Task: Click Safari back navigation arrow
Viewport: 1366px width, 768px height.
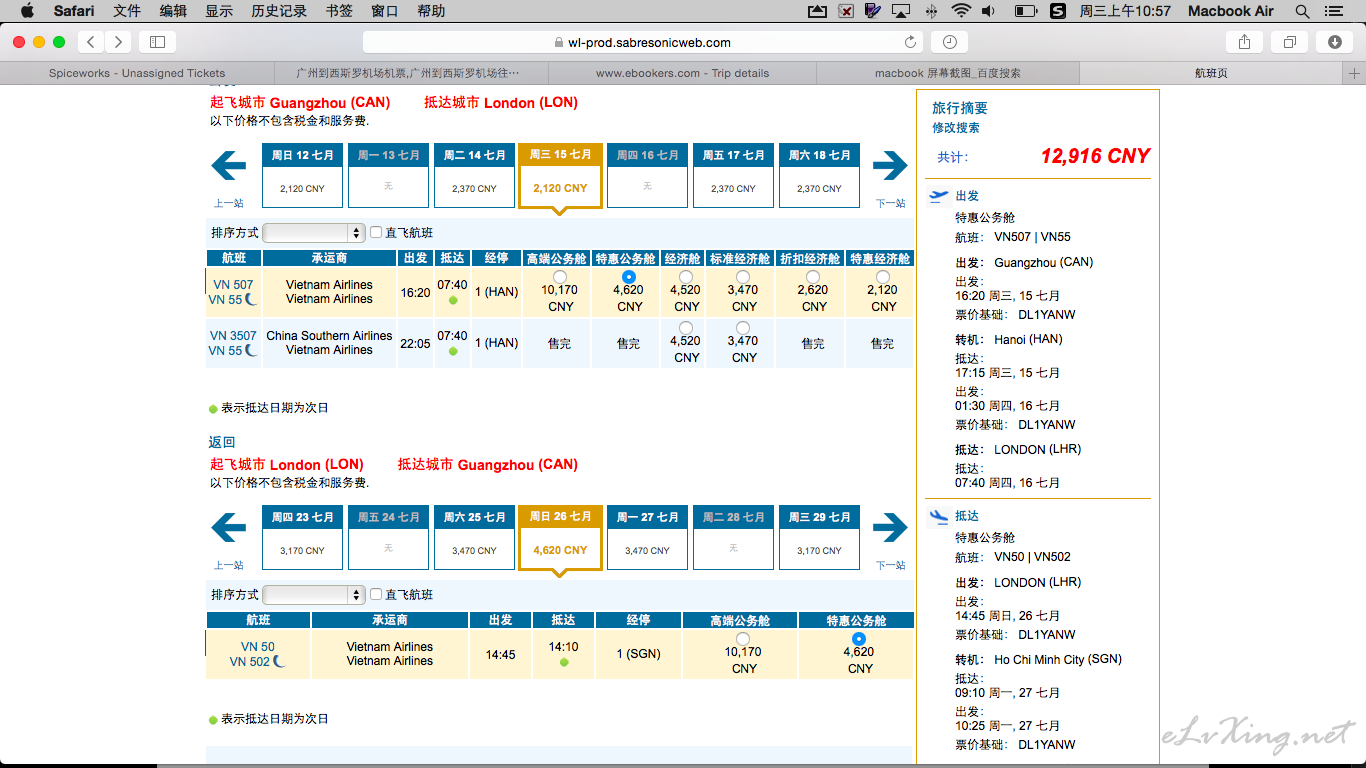Action: [91, 42]
